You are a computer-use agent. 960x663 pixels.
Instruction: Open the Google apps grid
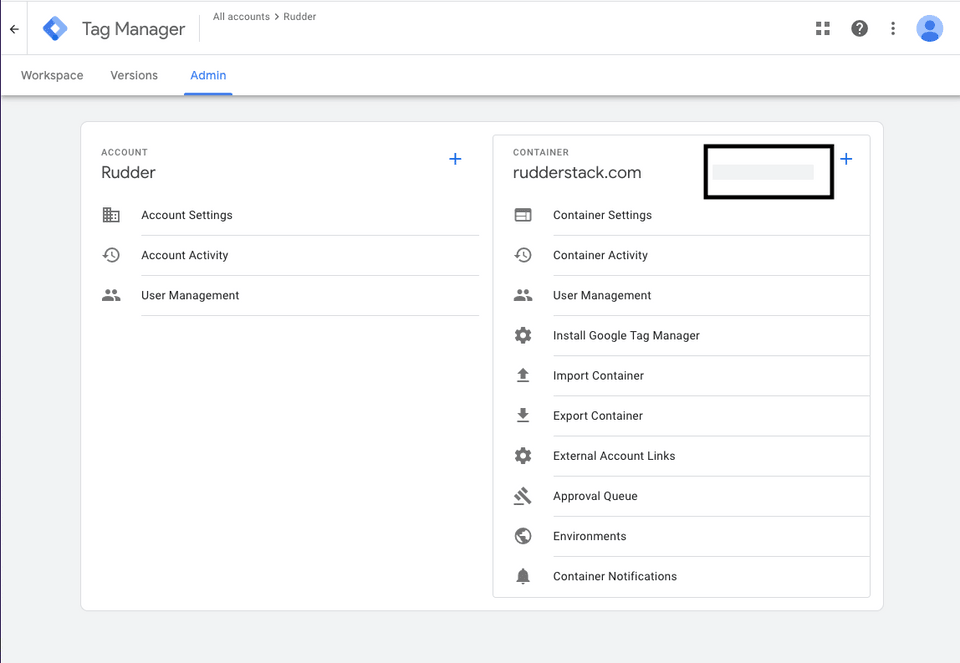point(823,28)
